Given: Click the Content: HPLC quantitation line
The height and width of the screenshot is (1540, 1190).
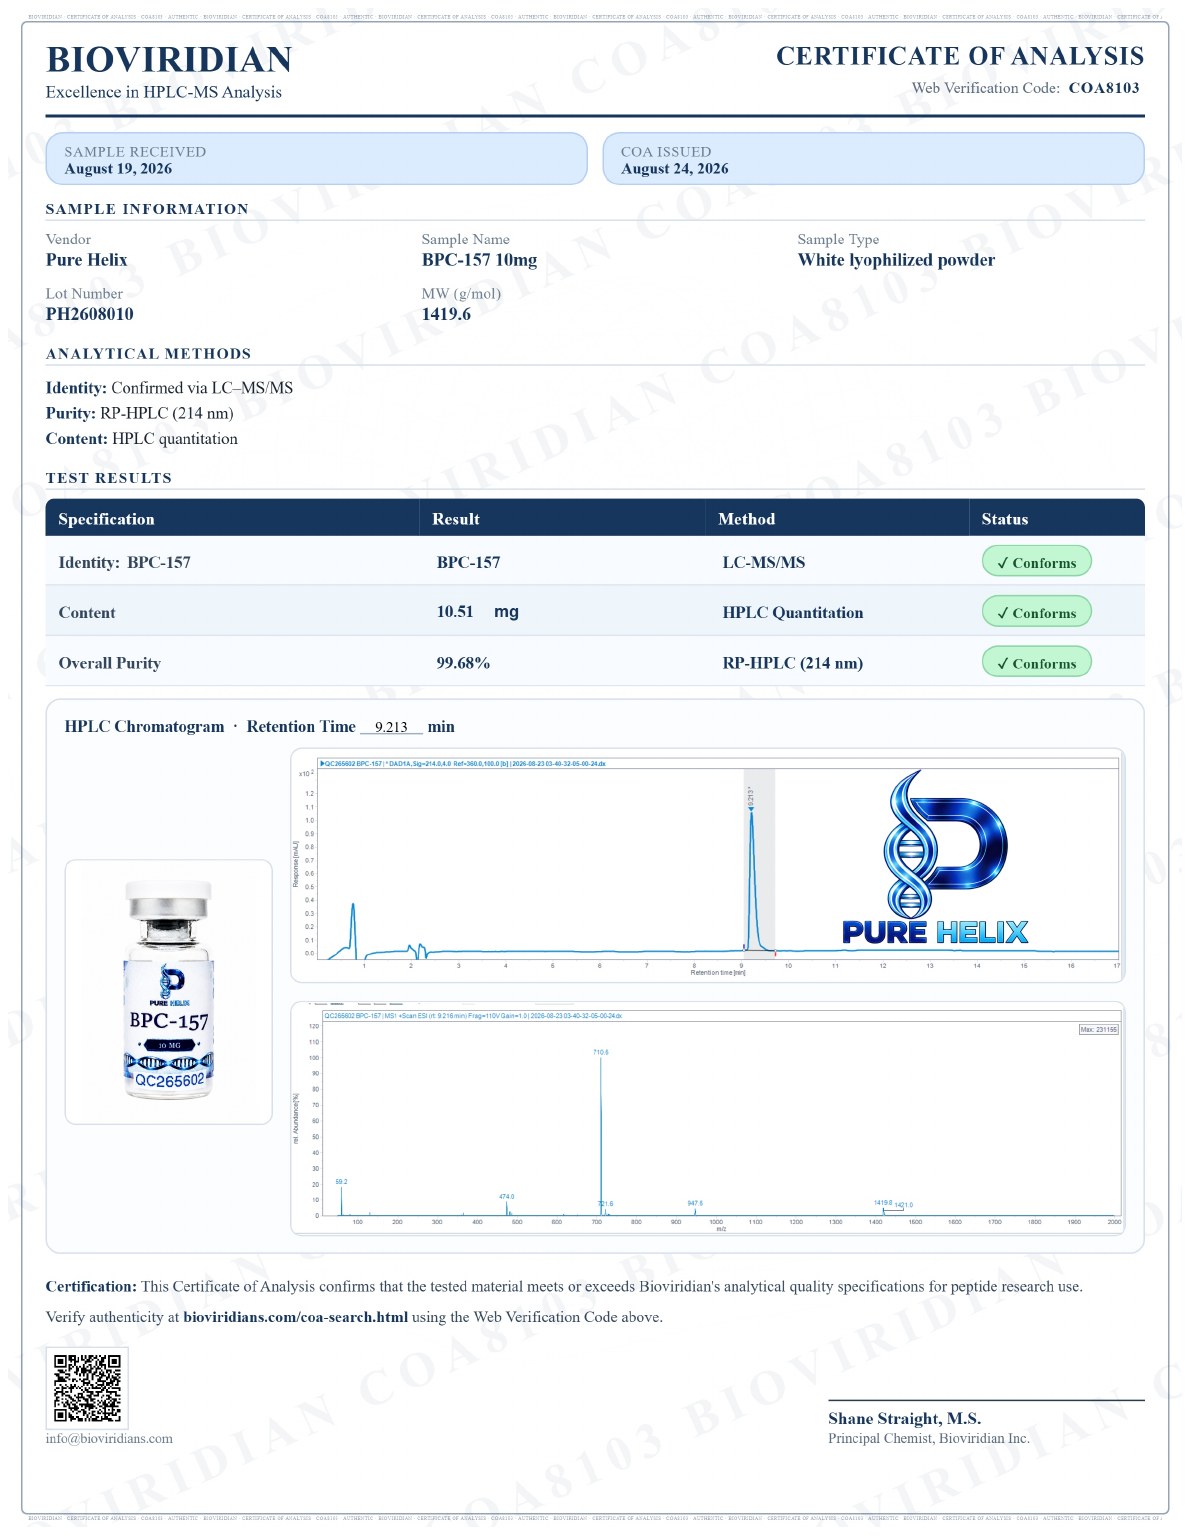Looking at the screenshot, I should click(x=142, y=441).
